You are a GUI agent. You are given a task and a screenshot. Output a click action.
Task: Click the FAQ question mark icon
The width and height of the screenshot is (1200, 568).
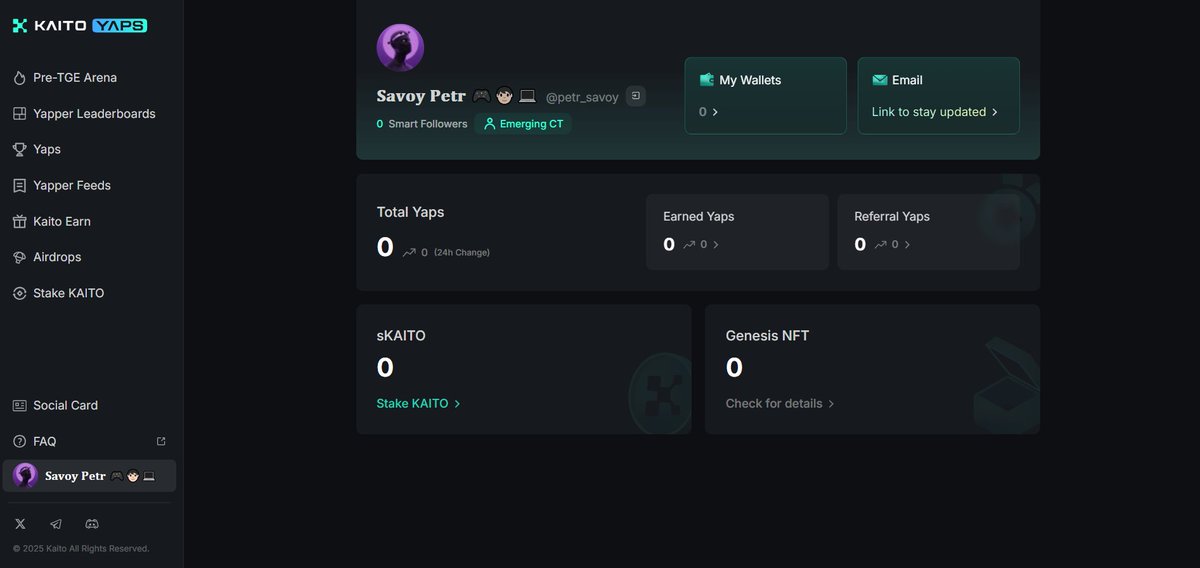(x=19, y=442)
